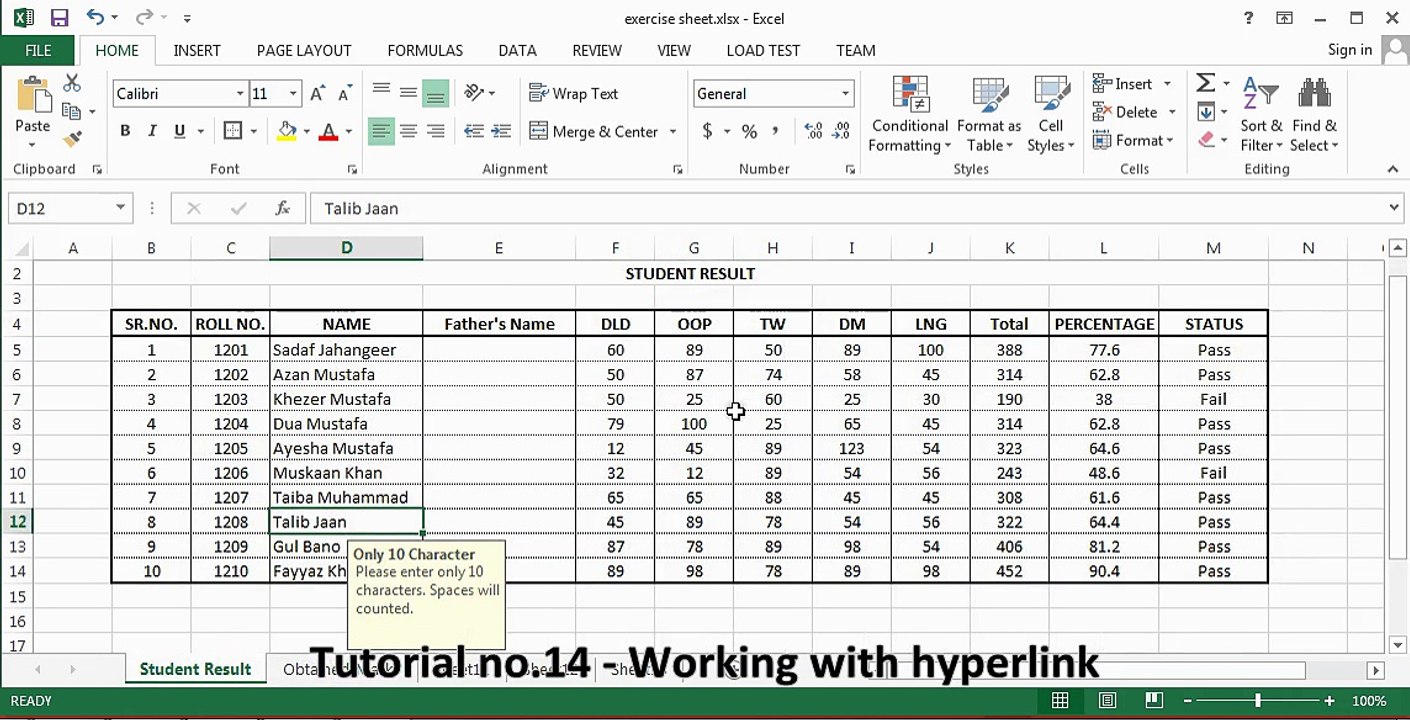This screenshot has width=1410, height=720.
Task: Open the font size dropdown
Action: coord(293,94)
